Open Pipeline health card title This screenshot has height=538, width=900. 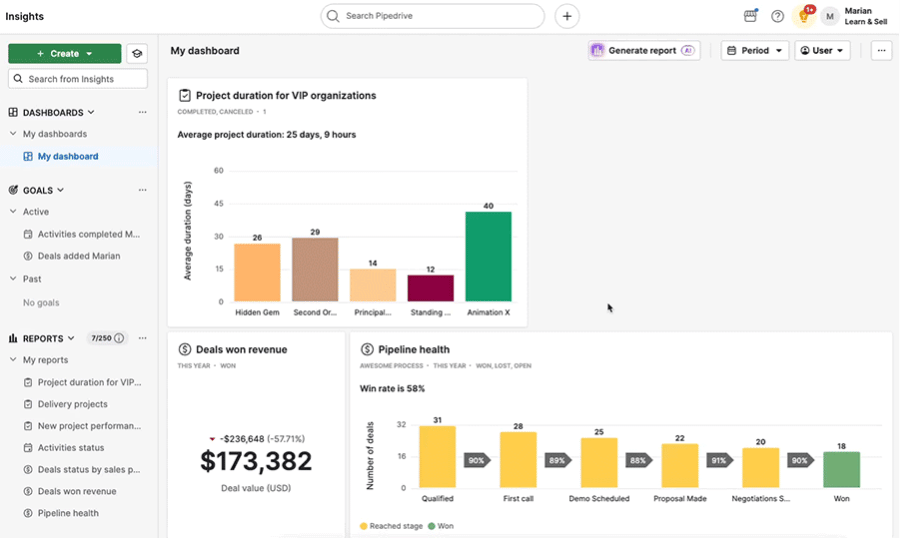click(414, 349)
